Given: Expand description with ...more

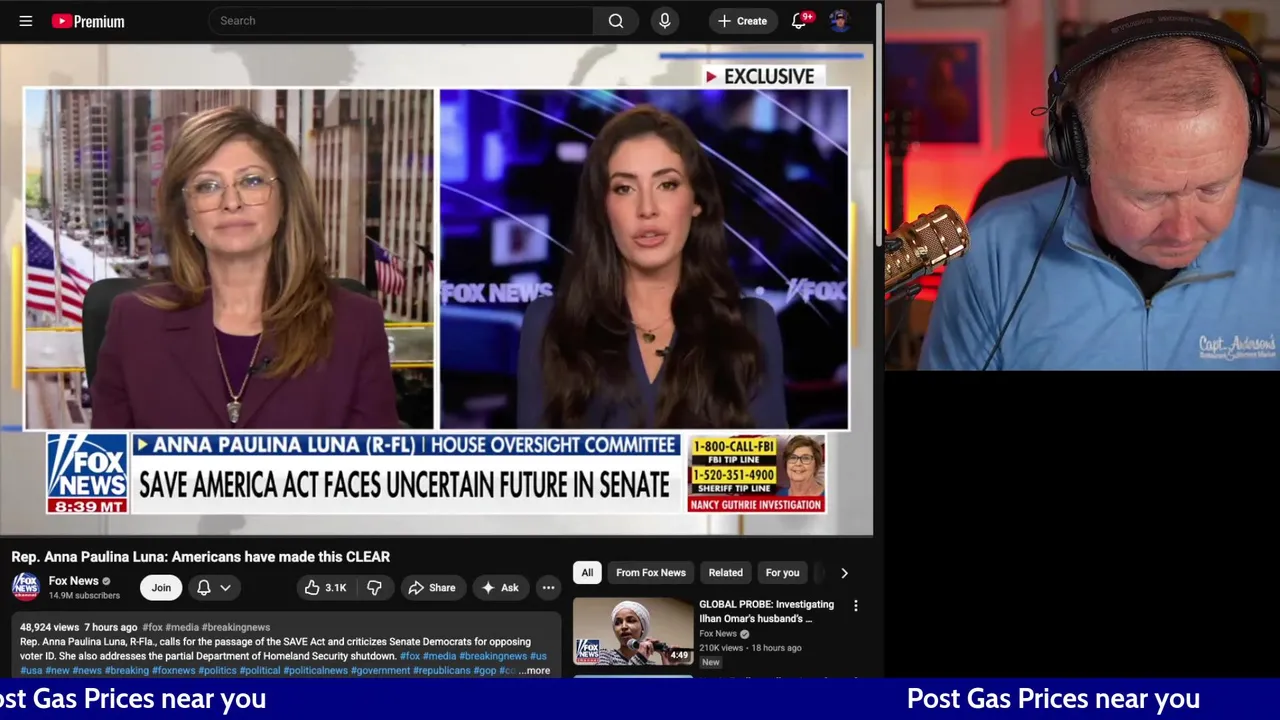Looking at the screenshot, I should click(534, 671).
